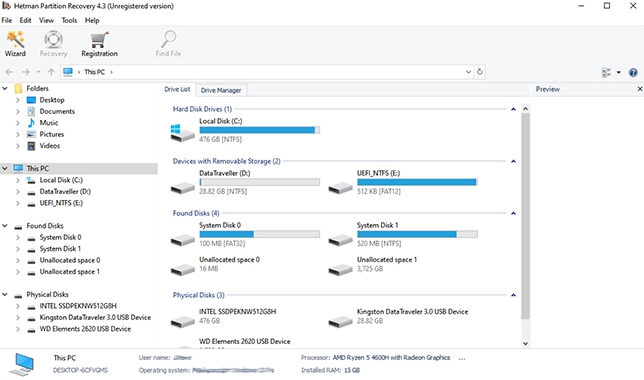The width and height of the screenshot is (644, 380).
Task: Refresh the address bar location
Action: 480,72
